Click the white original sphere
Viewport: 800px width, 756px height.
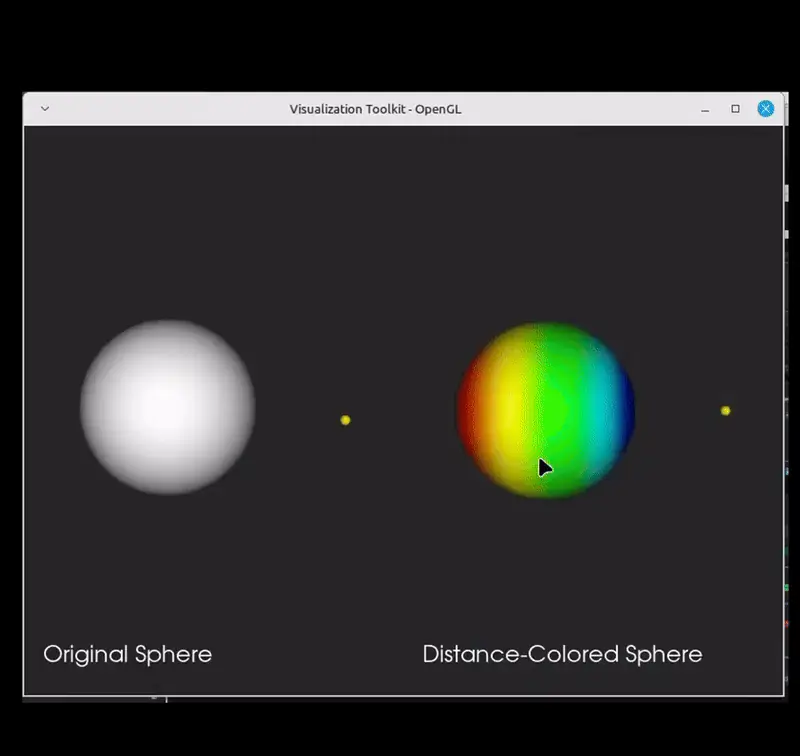[x=168, y=407]
